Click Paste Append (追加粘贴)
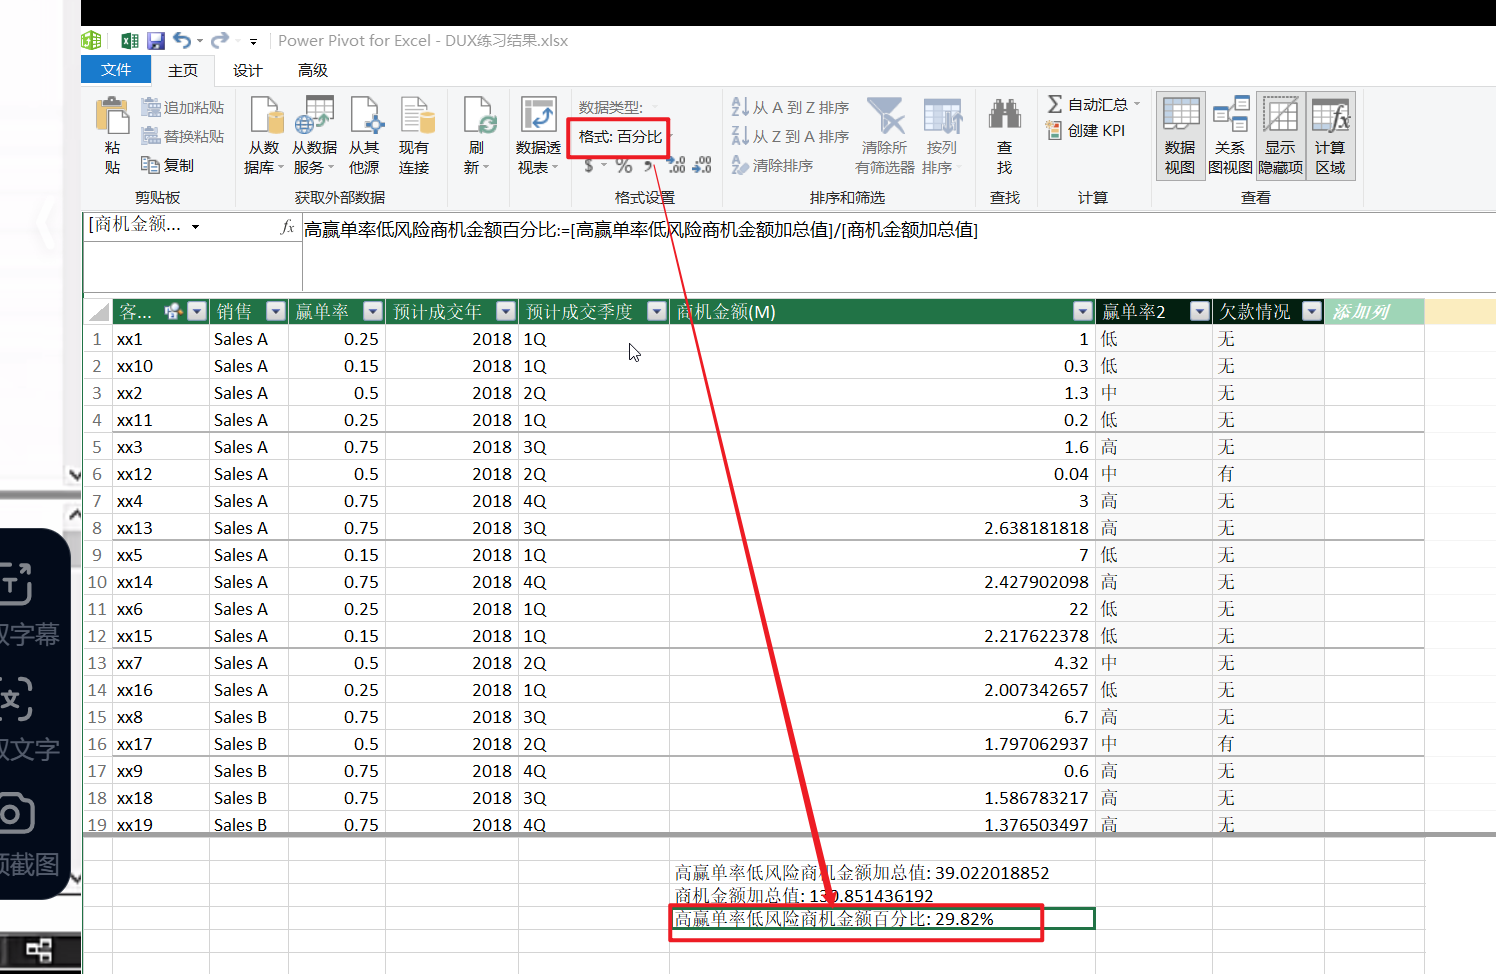Image resolution: width=1496 pixels, height=974 pixels. tap(182, 107)
